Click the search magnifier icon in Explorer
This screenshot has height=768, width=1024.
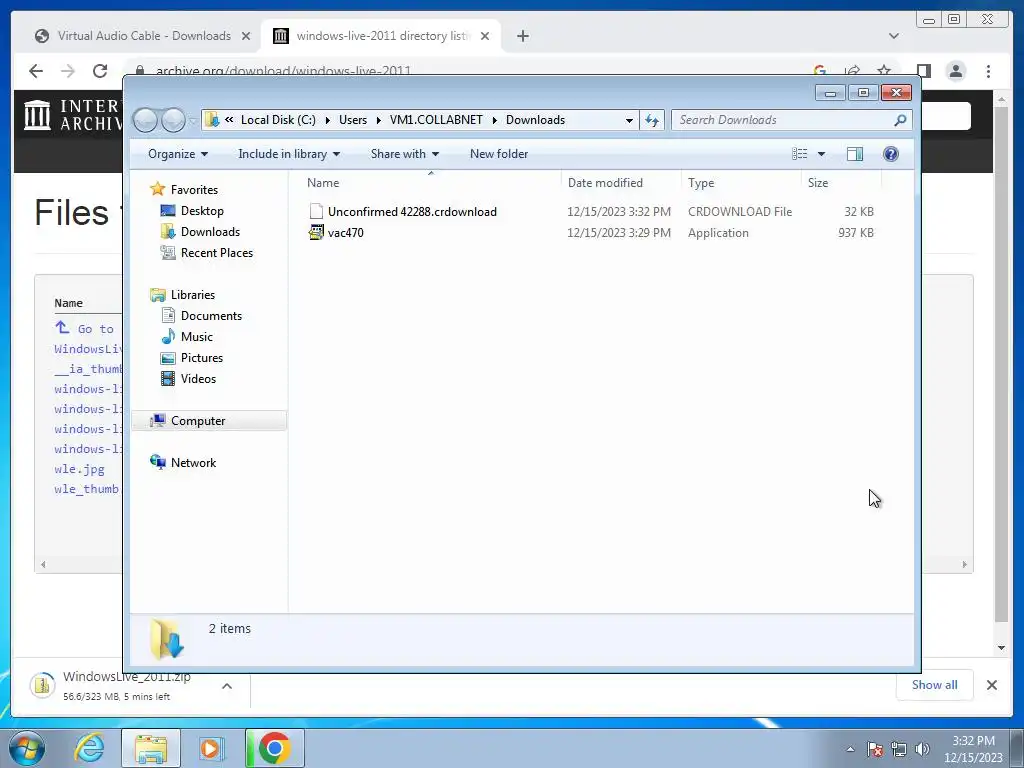pyautogui.click(x=900, y=120)
